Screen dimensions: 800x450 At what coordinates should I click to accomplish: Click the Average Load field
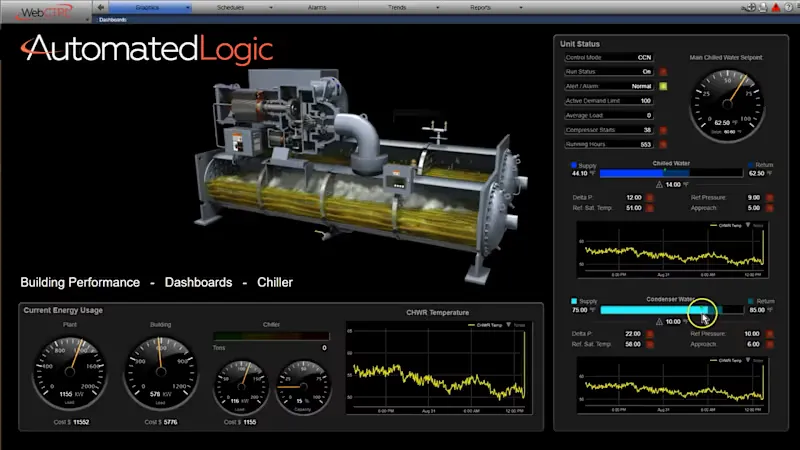point(609,115)
